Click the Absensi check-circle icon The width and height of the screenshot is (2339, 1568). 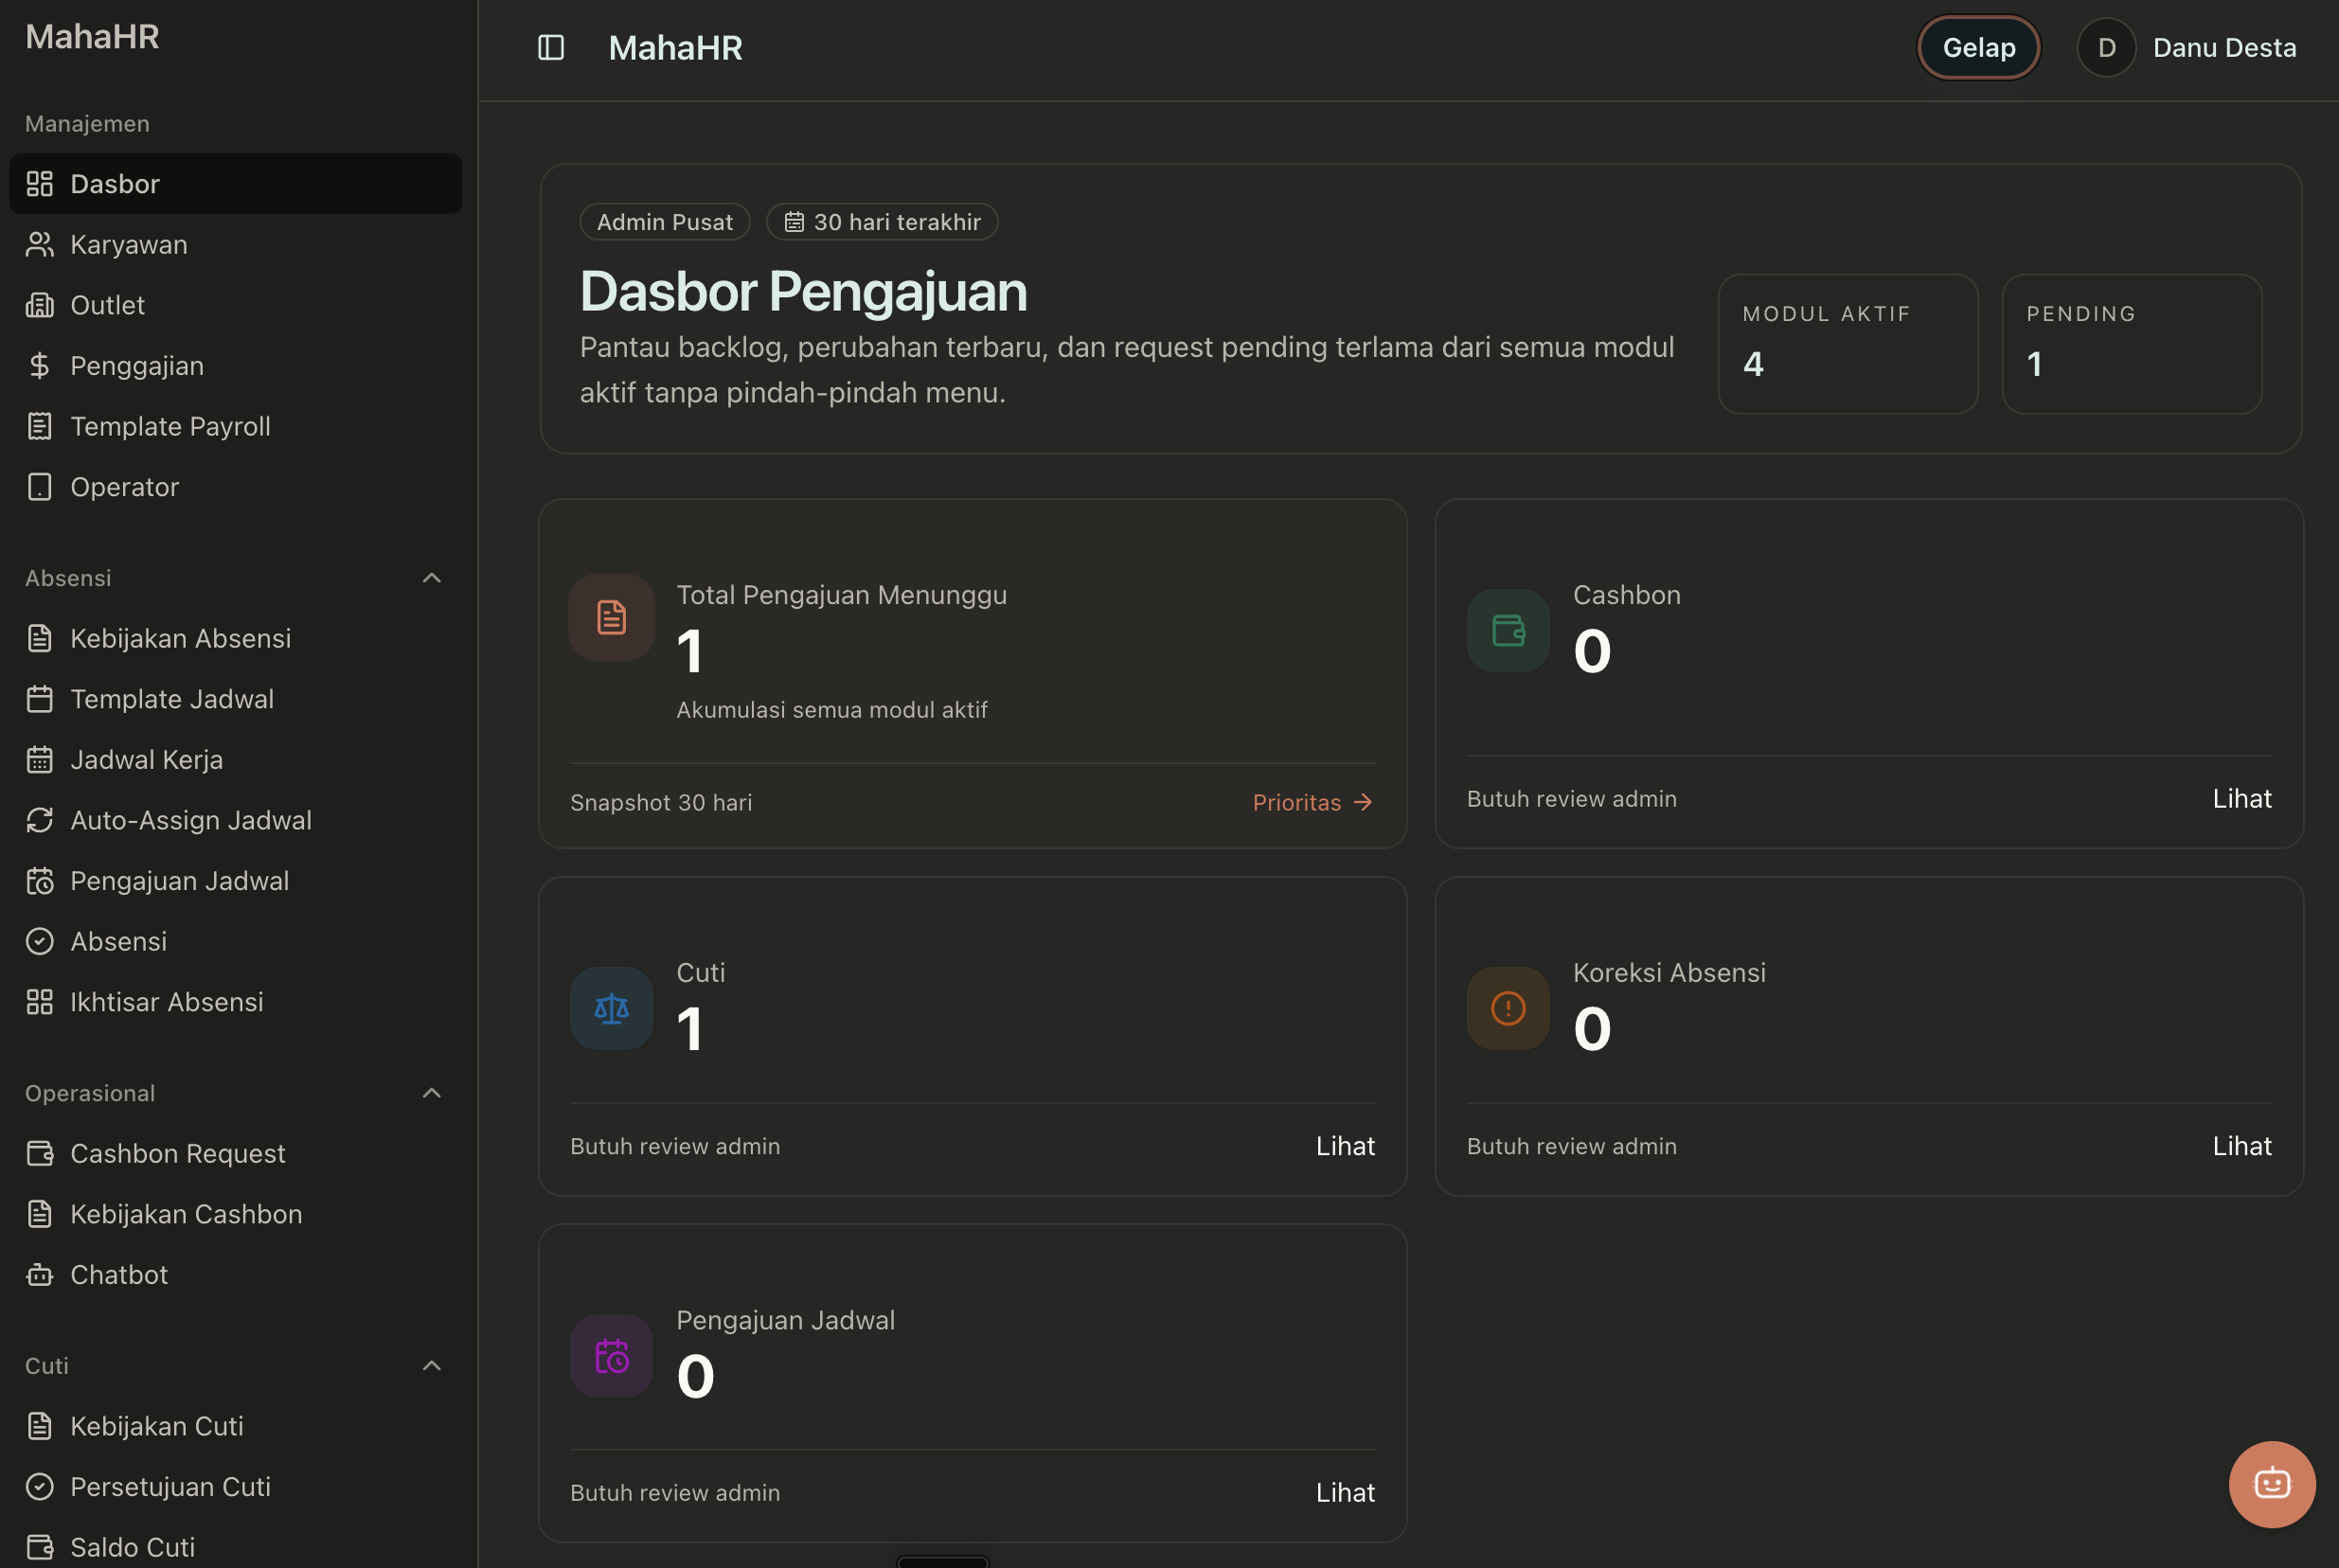click(x=39, y=941)
